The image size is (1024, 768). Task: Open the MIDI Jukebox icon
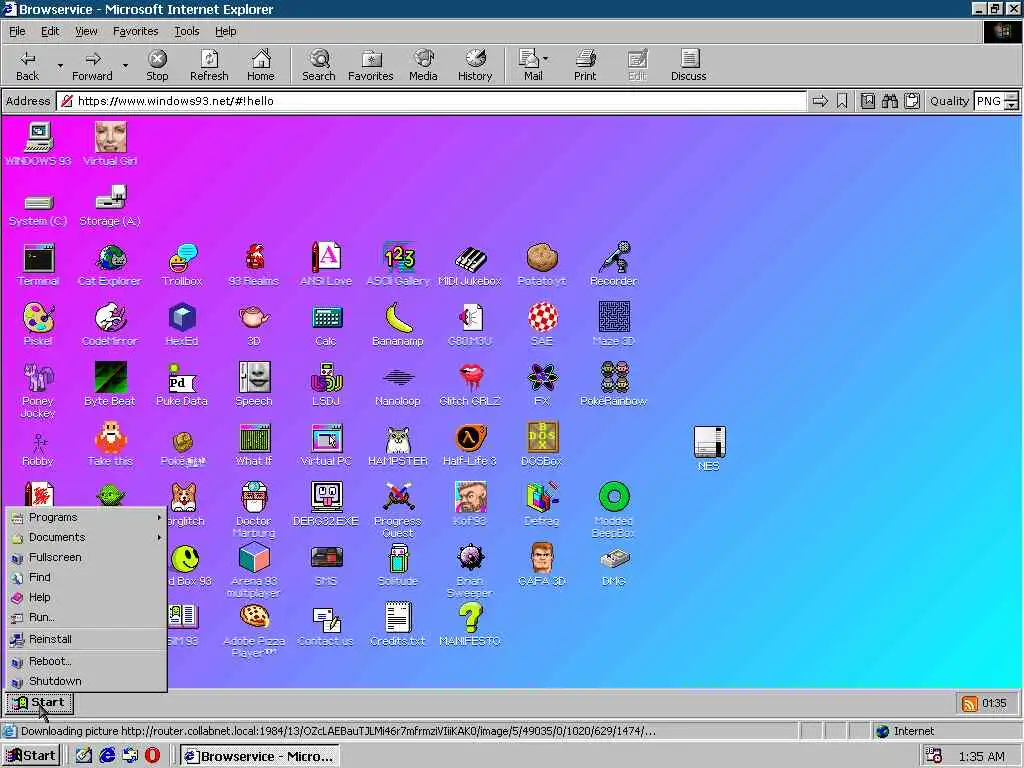tap(470, 264)
